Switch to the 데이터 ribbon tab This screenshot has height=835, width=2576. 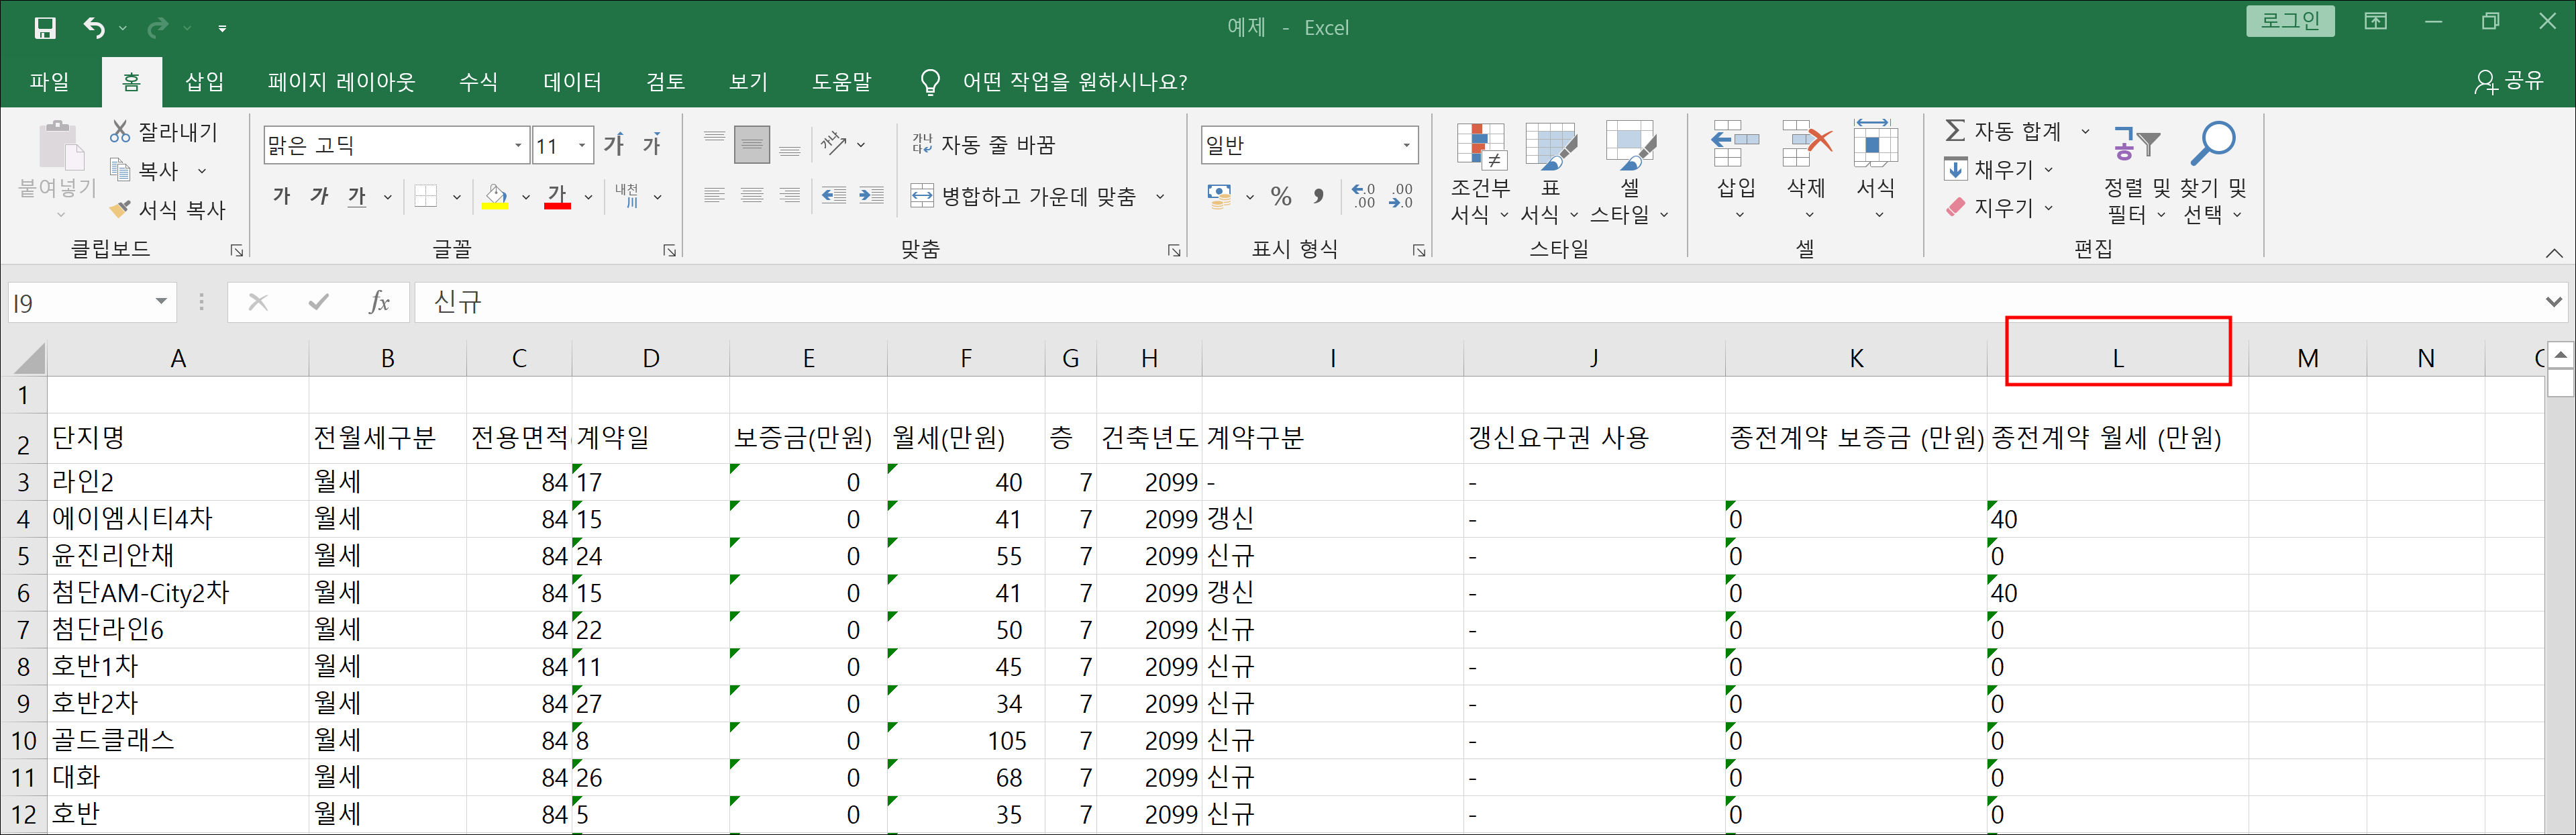(572, 82)
